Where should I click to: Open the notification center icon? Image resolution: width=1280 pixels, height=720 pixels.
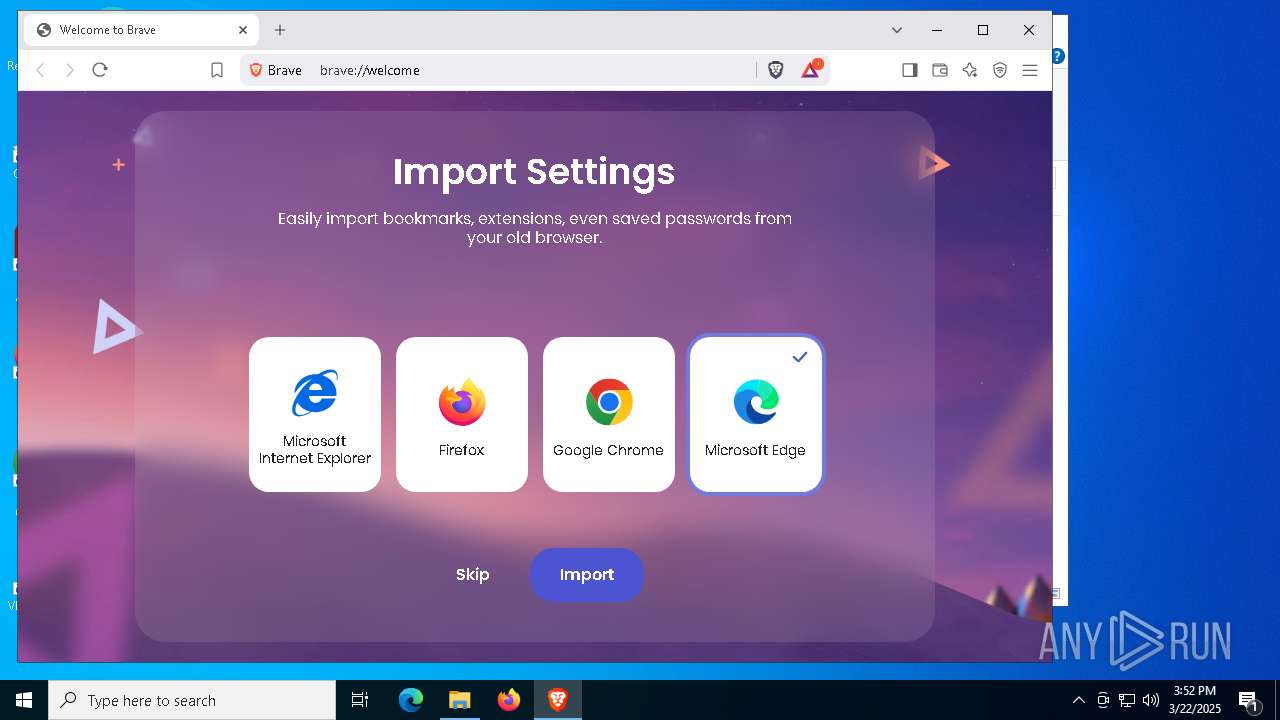pos(1248,700)
